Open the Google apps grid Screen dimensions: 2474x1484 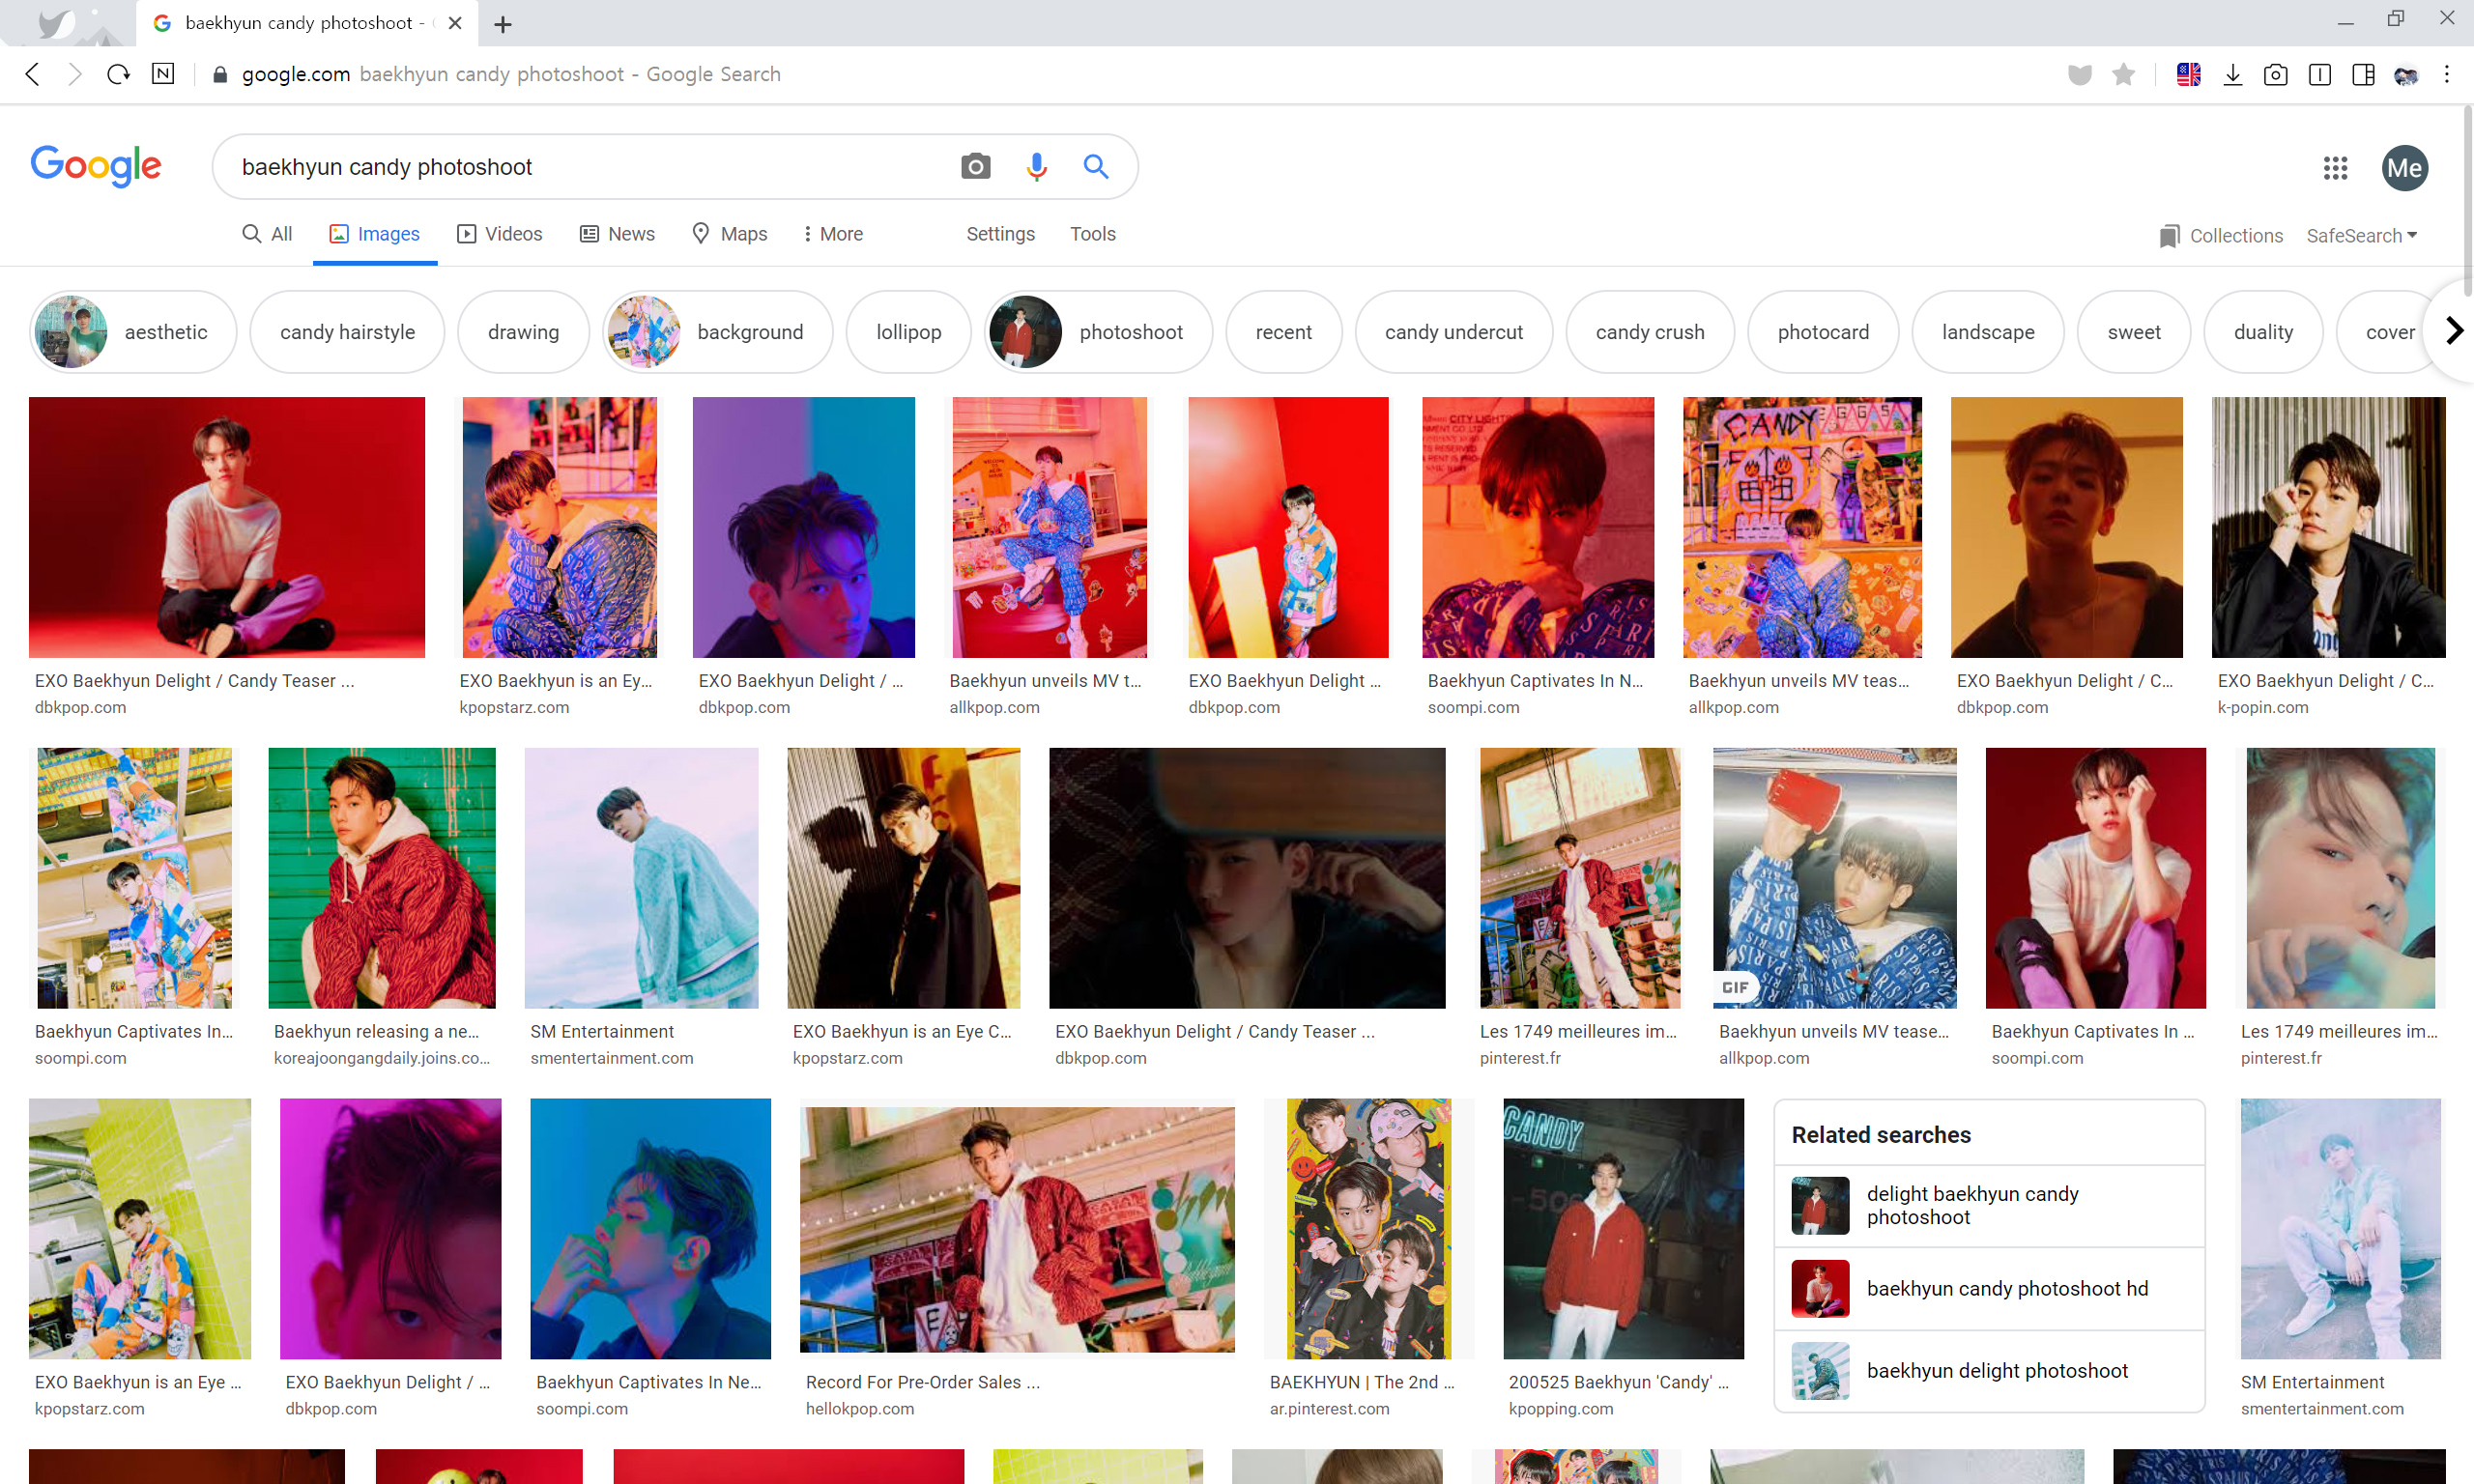(x=2335, y=168)
